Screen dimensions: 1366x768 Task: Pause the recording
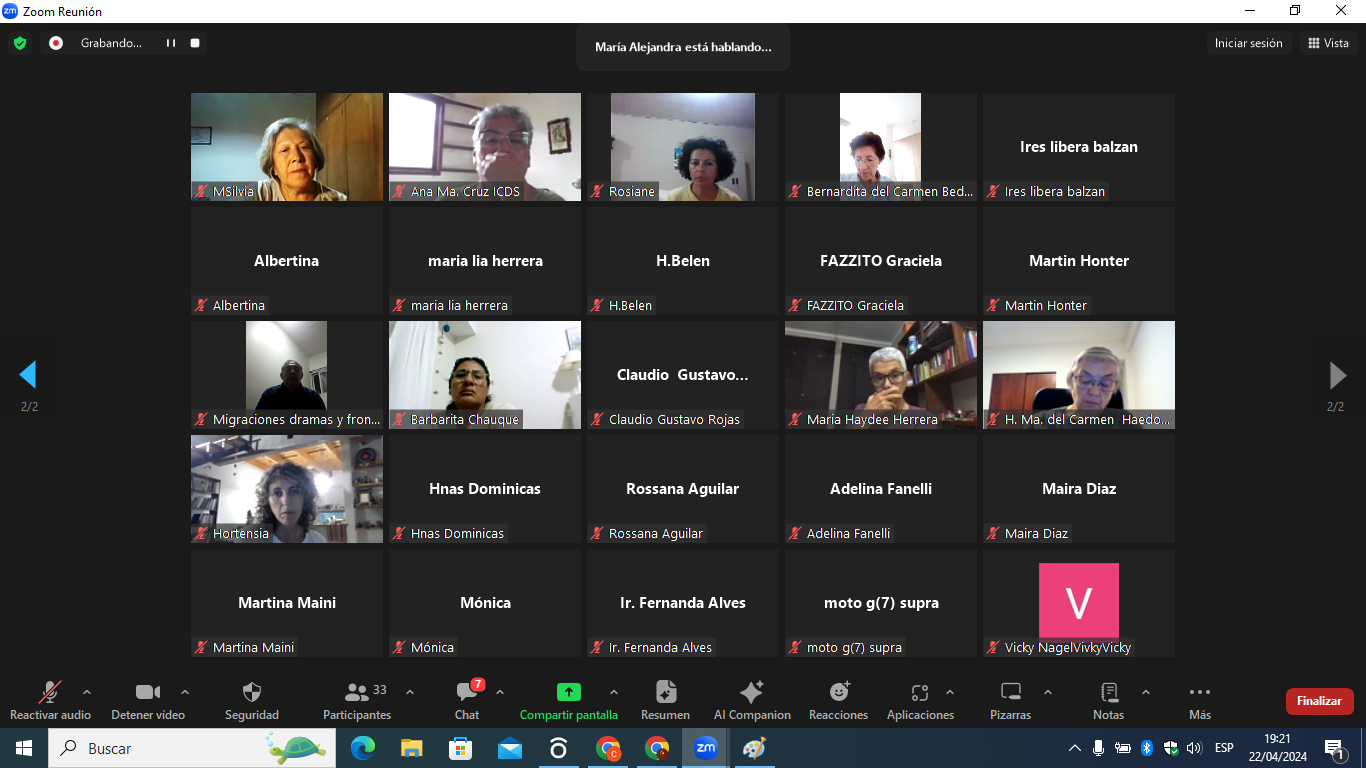pyautogui.click(x=171, y=43)
